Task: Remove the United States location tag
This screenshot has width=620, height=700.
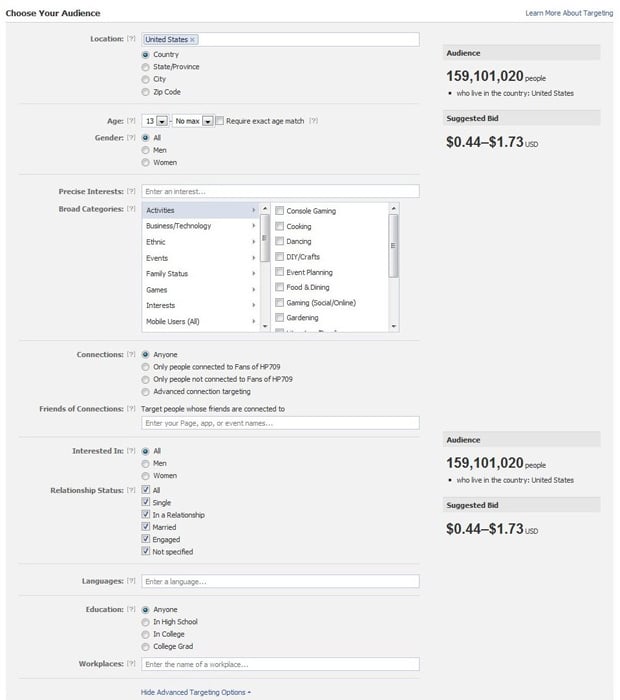Action: pos(192,40)
